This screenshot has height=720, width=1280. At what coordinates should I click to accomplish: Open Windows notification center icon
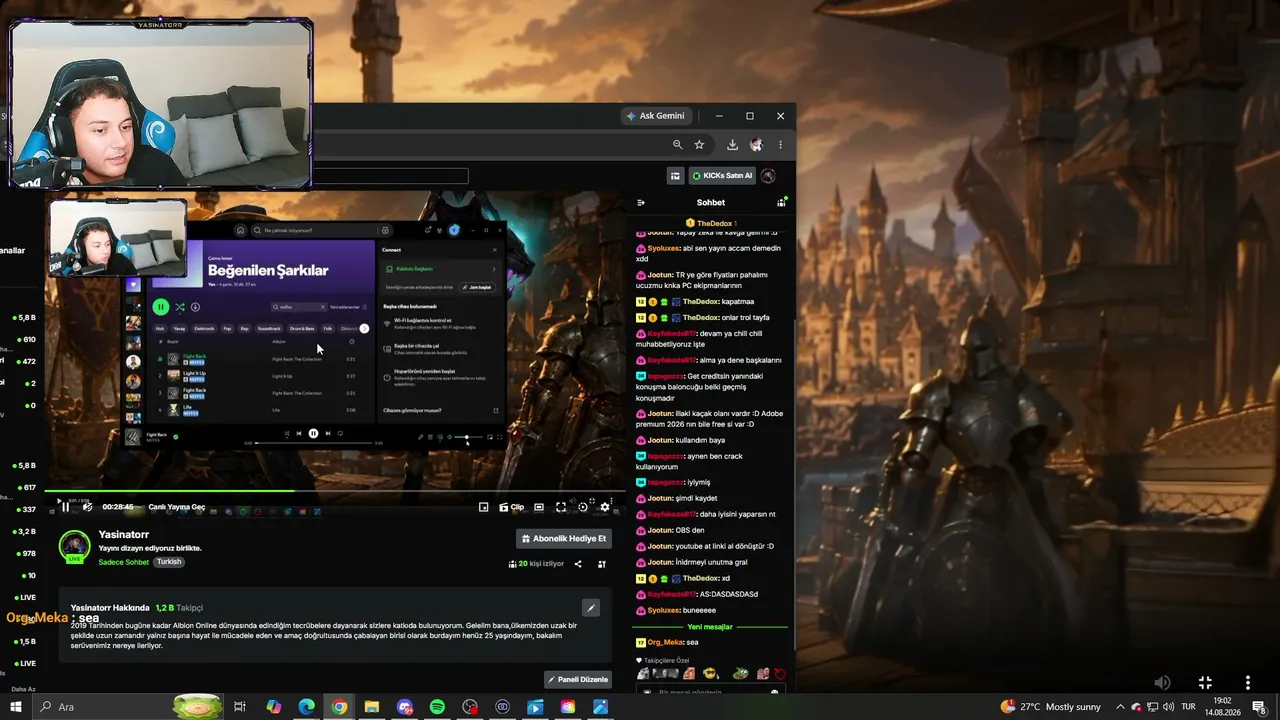point(1259,707)
